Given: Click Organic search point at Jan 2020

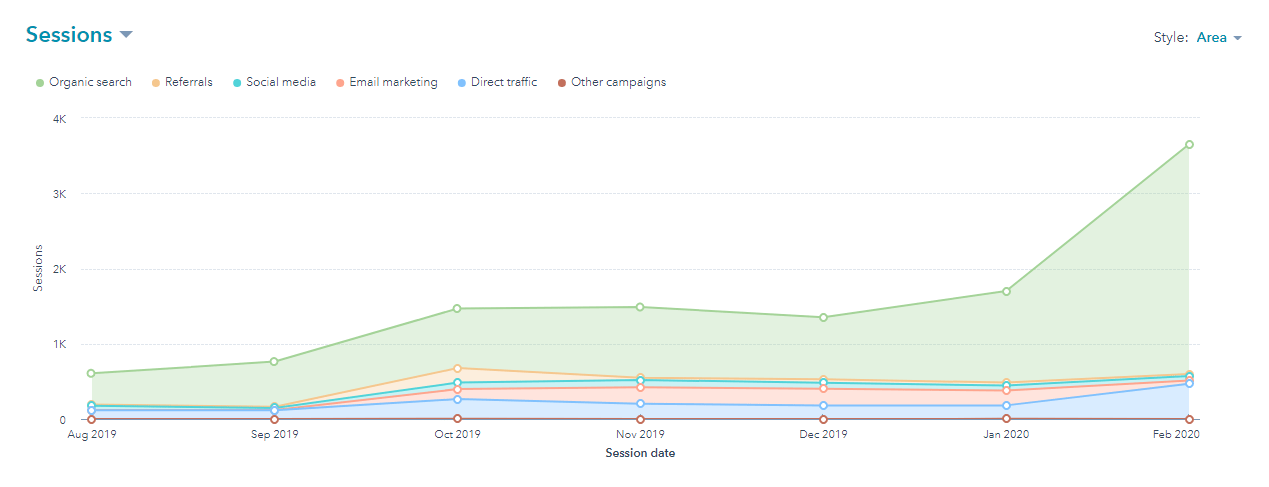Looking at the screenshot, I should [1006, 291].
